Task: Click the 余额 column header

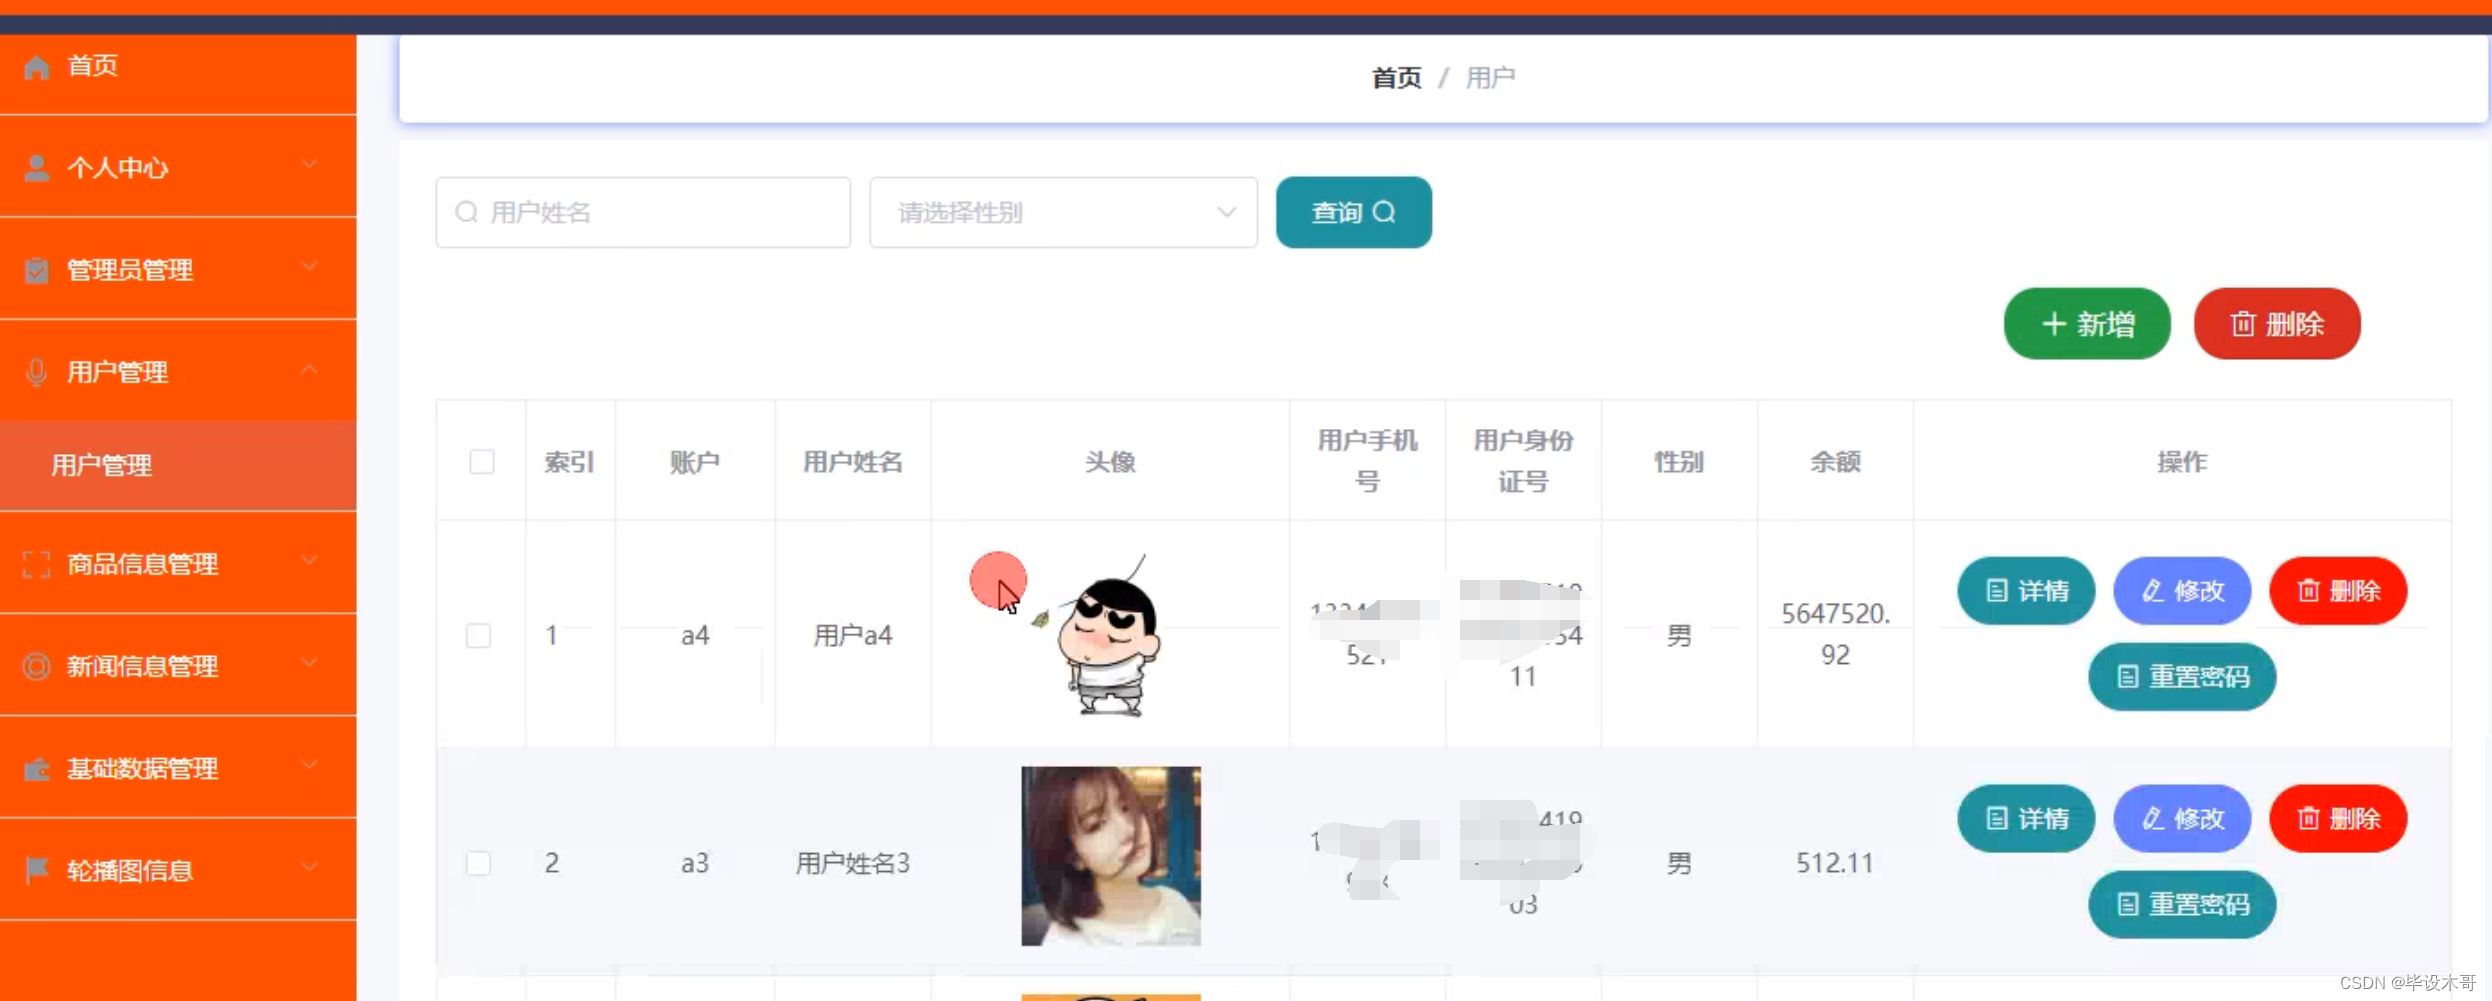Action: coord(1835,462)
